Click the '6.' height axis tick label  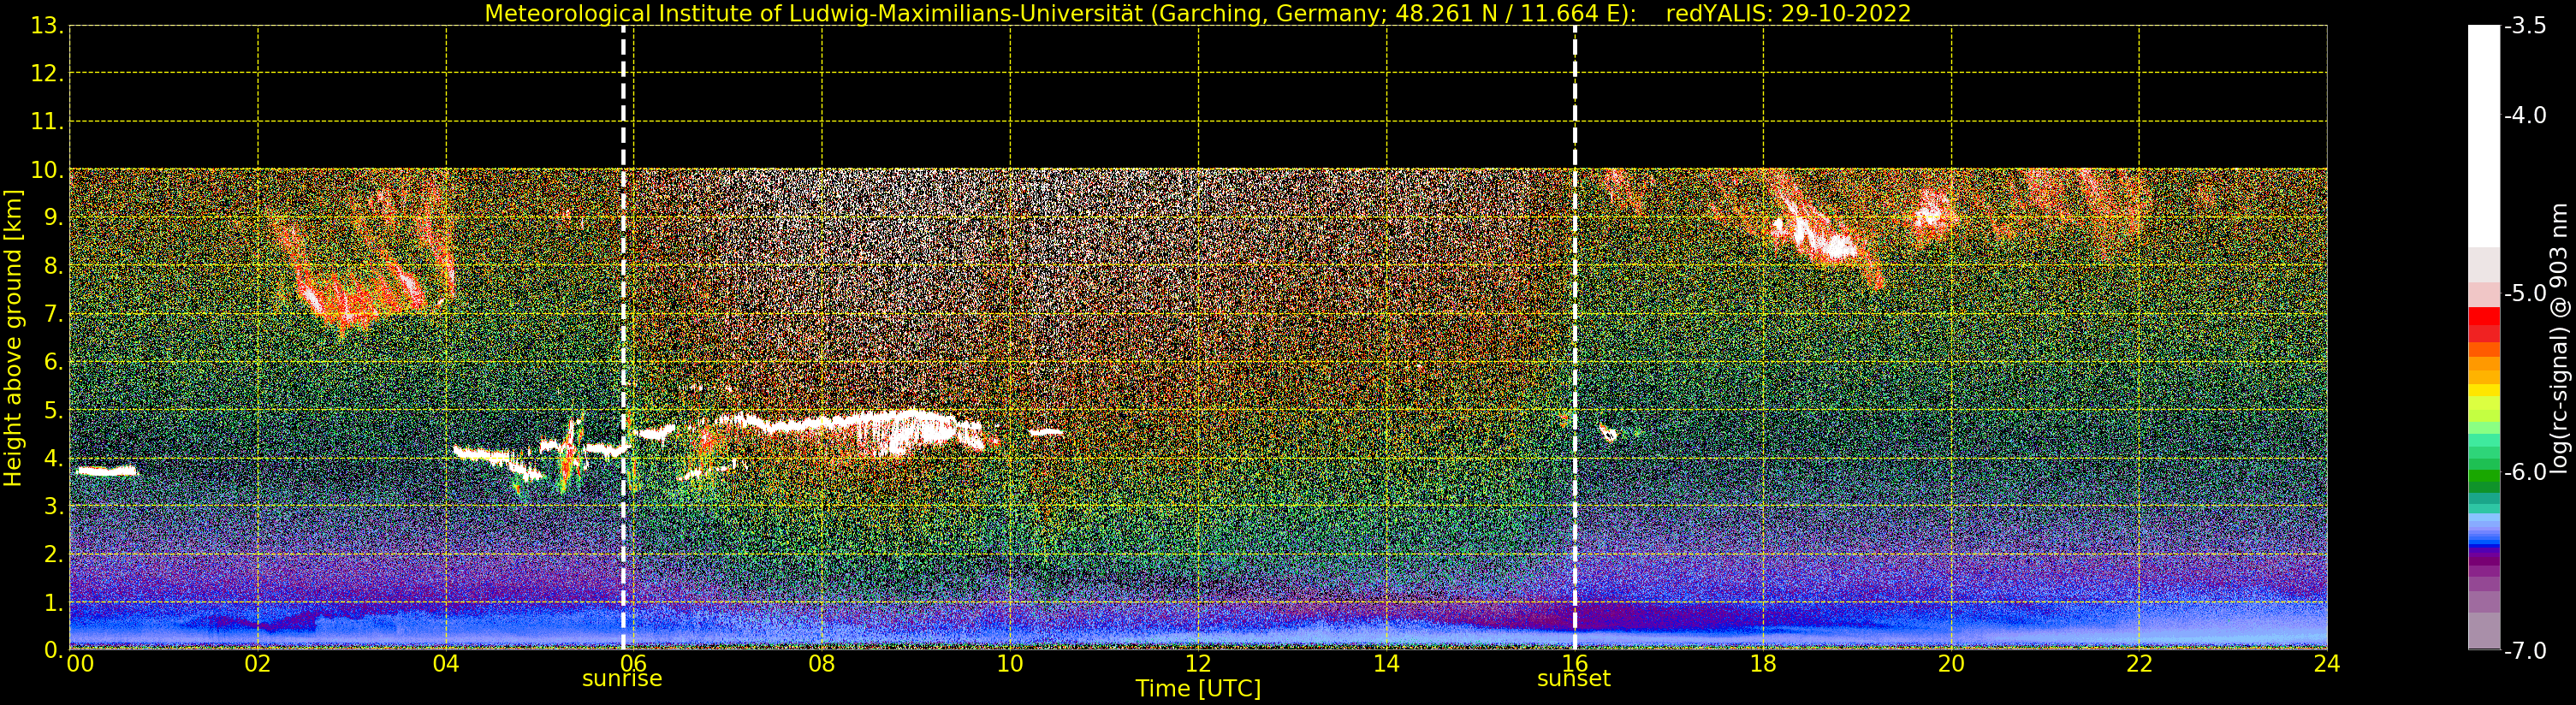(54, 362)
